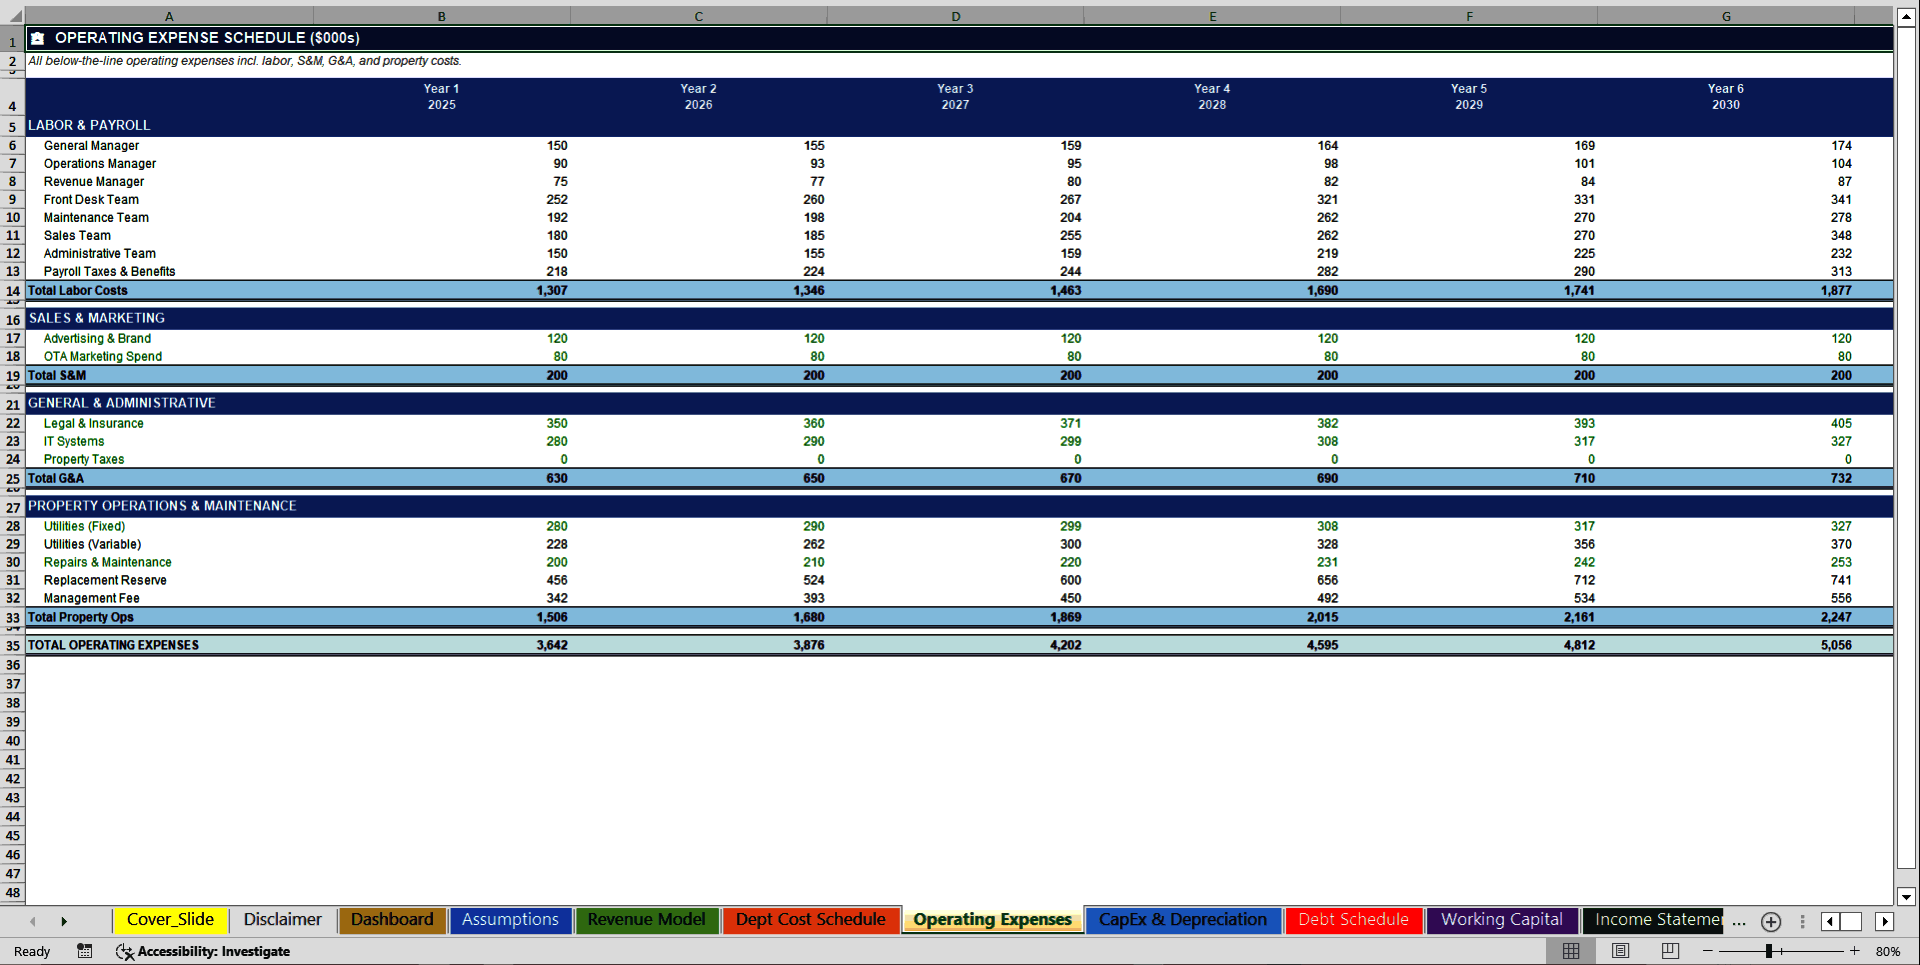
Task: Toggle Page Break Preview view
Action: point(1670,951)
